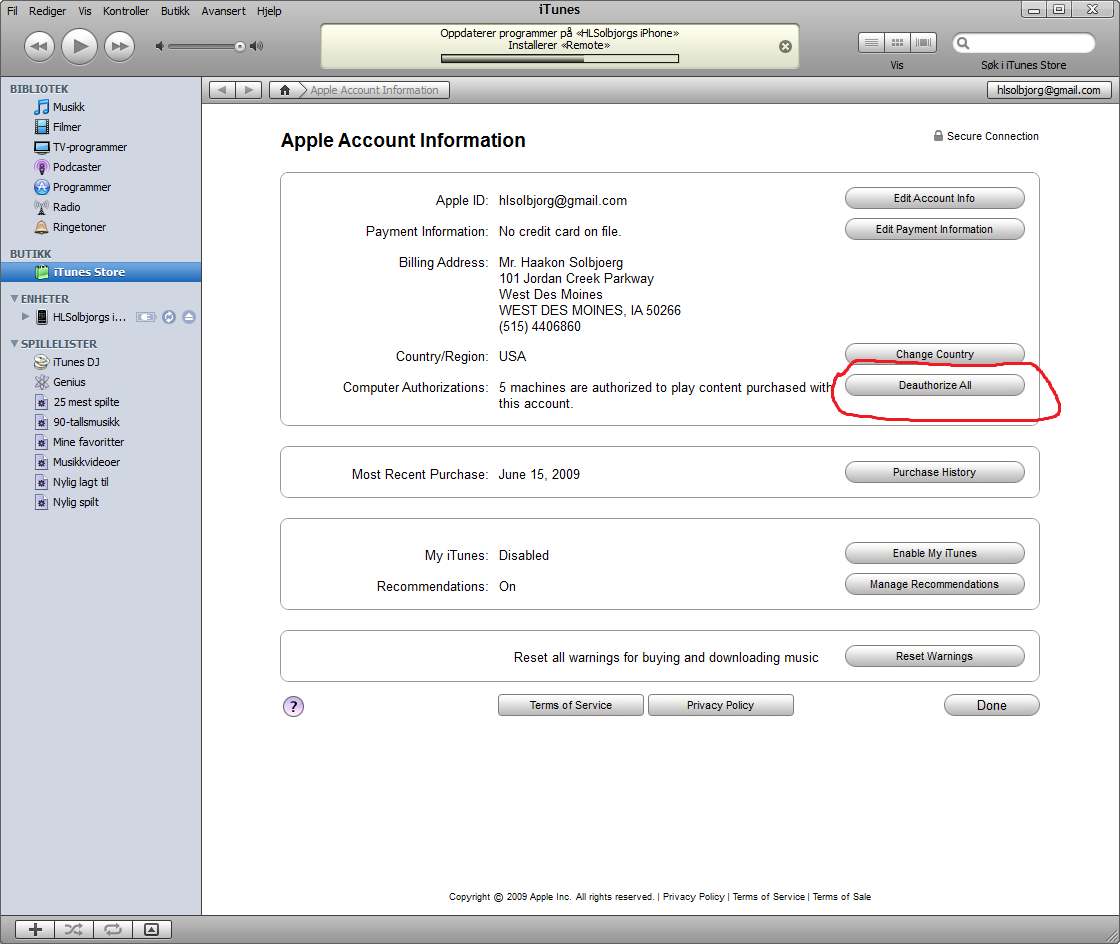Click Edit Payment Information button
This screenshot has height=944, width=1120.
[x=934, y=229]
